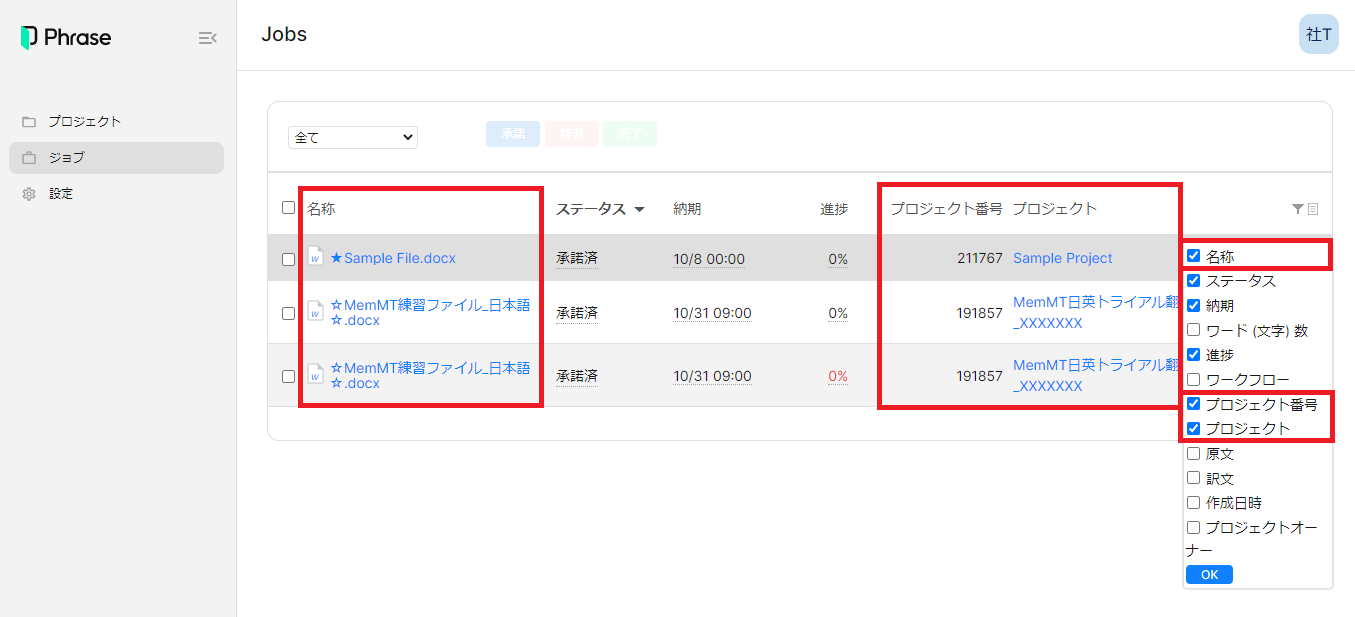The image size is (1355, 617).
Task: Tick the row checkbox for ★Sample File.docx
Action: tap(289, 259)
